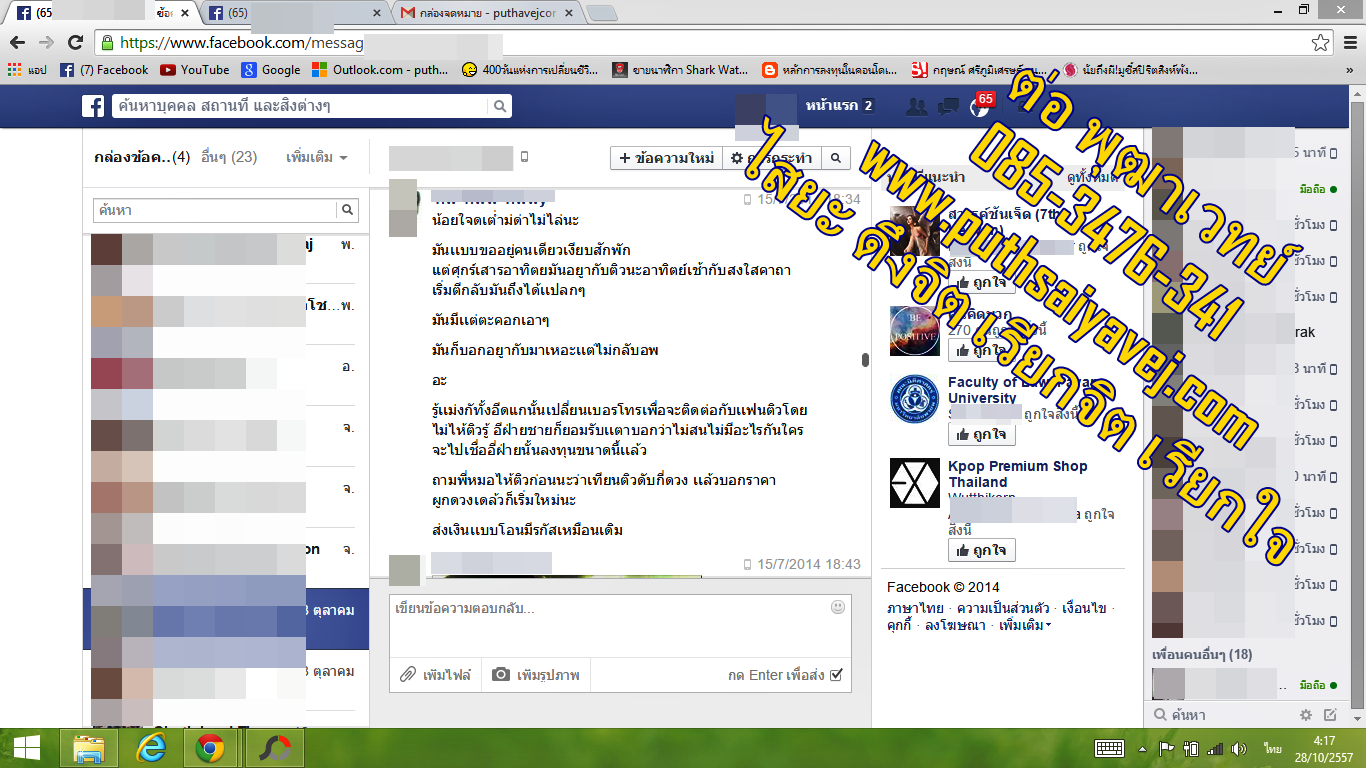Open the การกระทำ actions dropdown

point(772,158)
